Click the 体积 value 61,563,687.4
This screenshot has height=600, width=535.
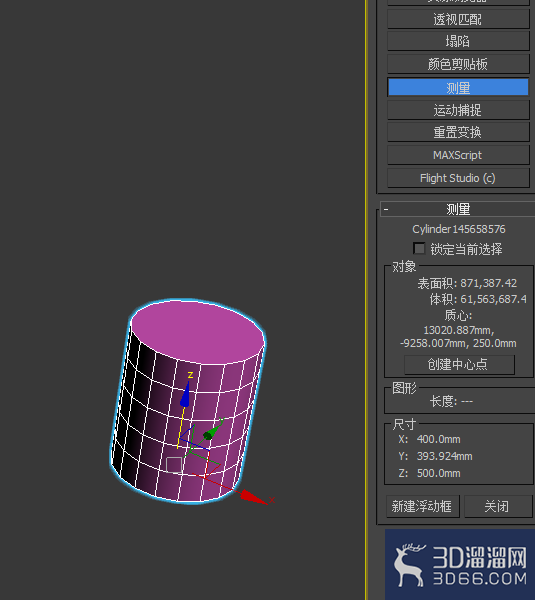pyautogui.click(x=493, y=299)
